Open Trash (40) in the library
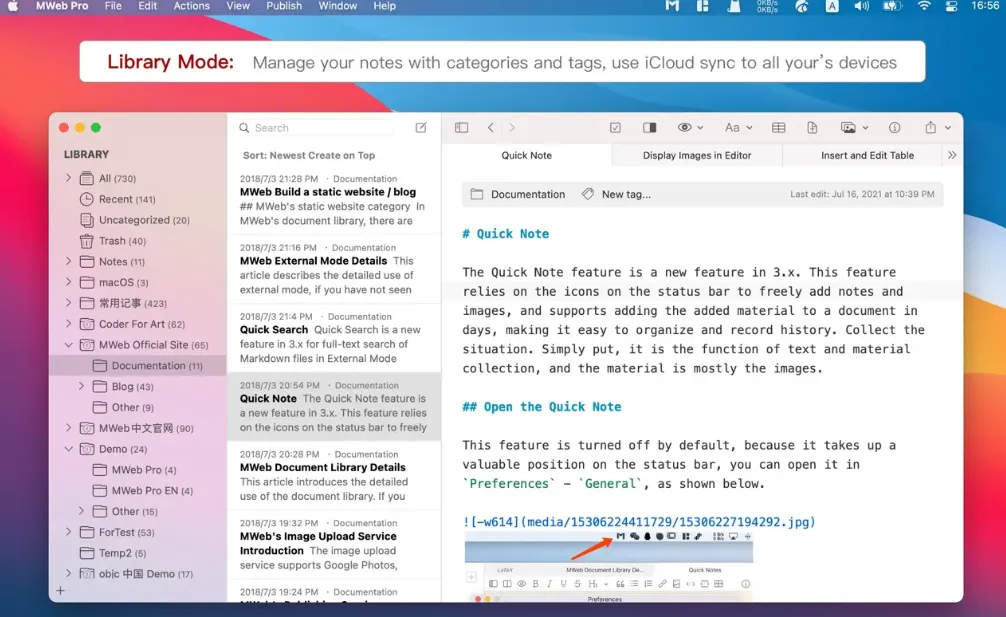 122,241
